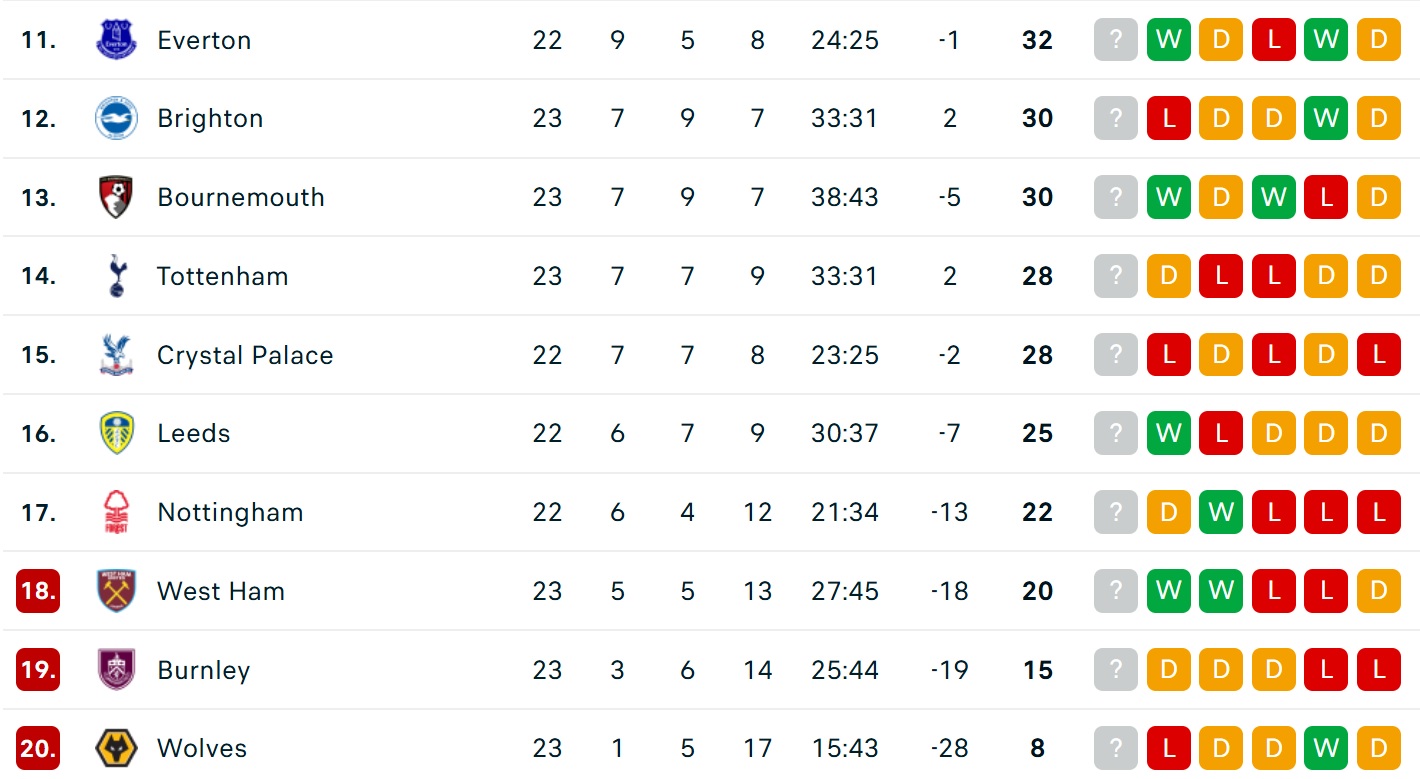Select Wolves' green W form badge
The width and height of the screenshot is (1420, 779).
(x=1326, y=748)
